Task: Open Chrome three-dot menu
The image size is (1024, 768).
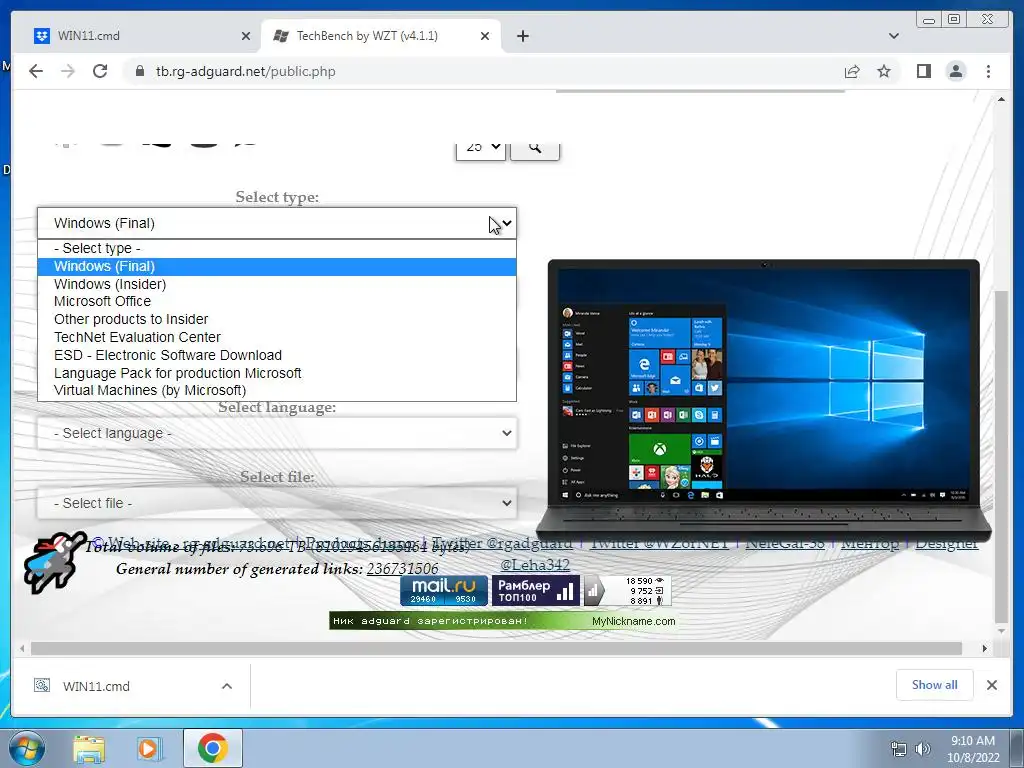Action: 988,71
